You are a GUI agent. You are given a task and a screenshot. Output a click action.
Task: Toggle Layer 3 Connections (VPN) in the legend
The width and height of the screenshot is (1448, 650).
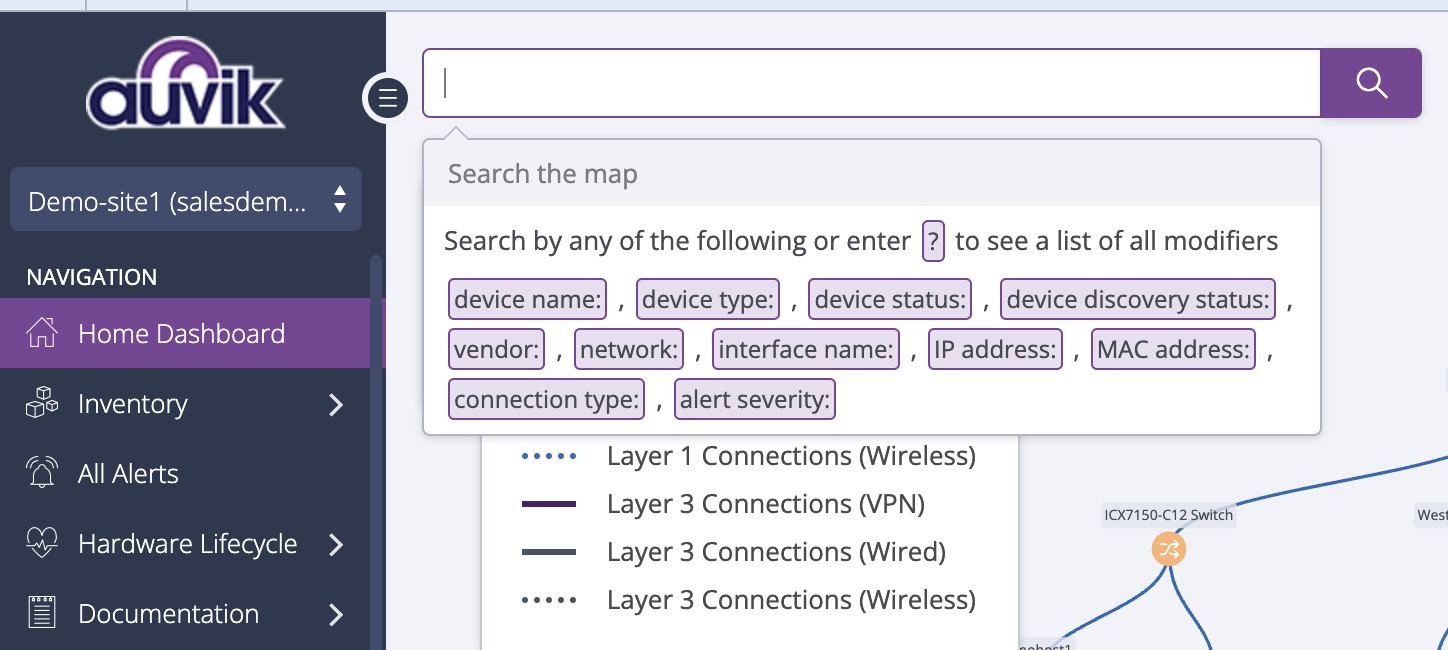pyautogui.click(x=766, y=503)
